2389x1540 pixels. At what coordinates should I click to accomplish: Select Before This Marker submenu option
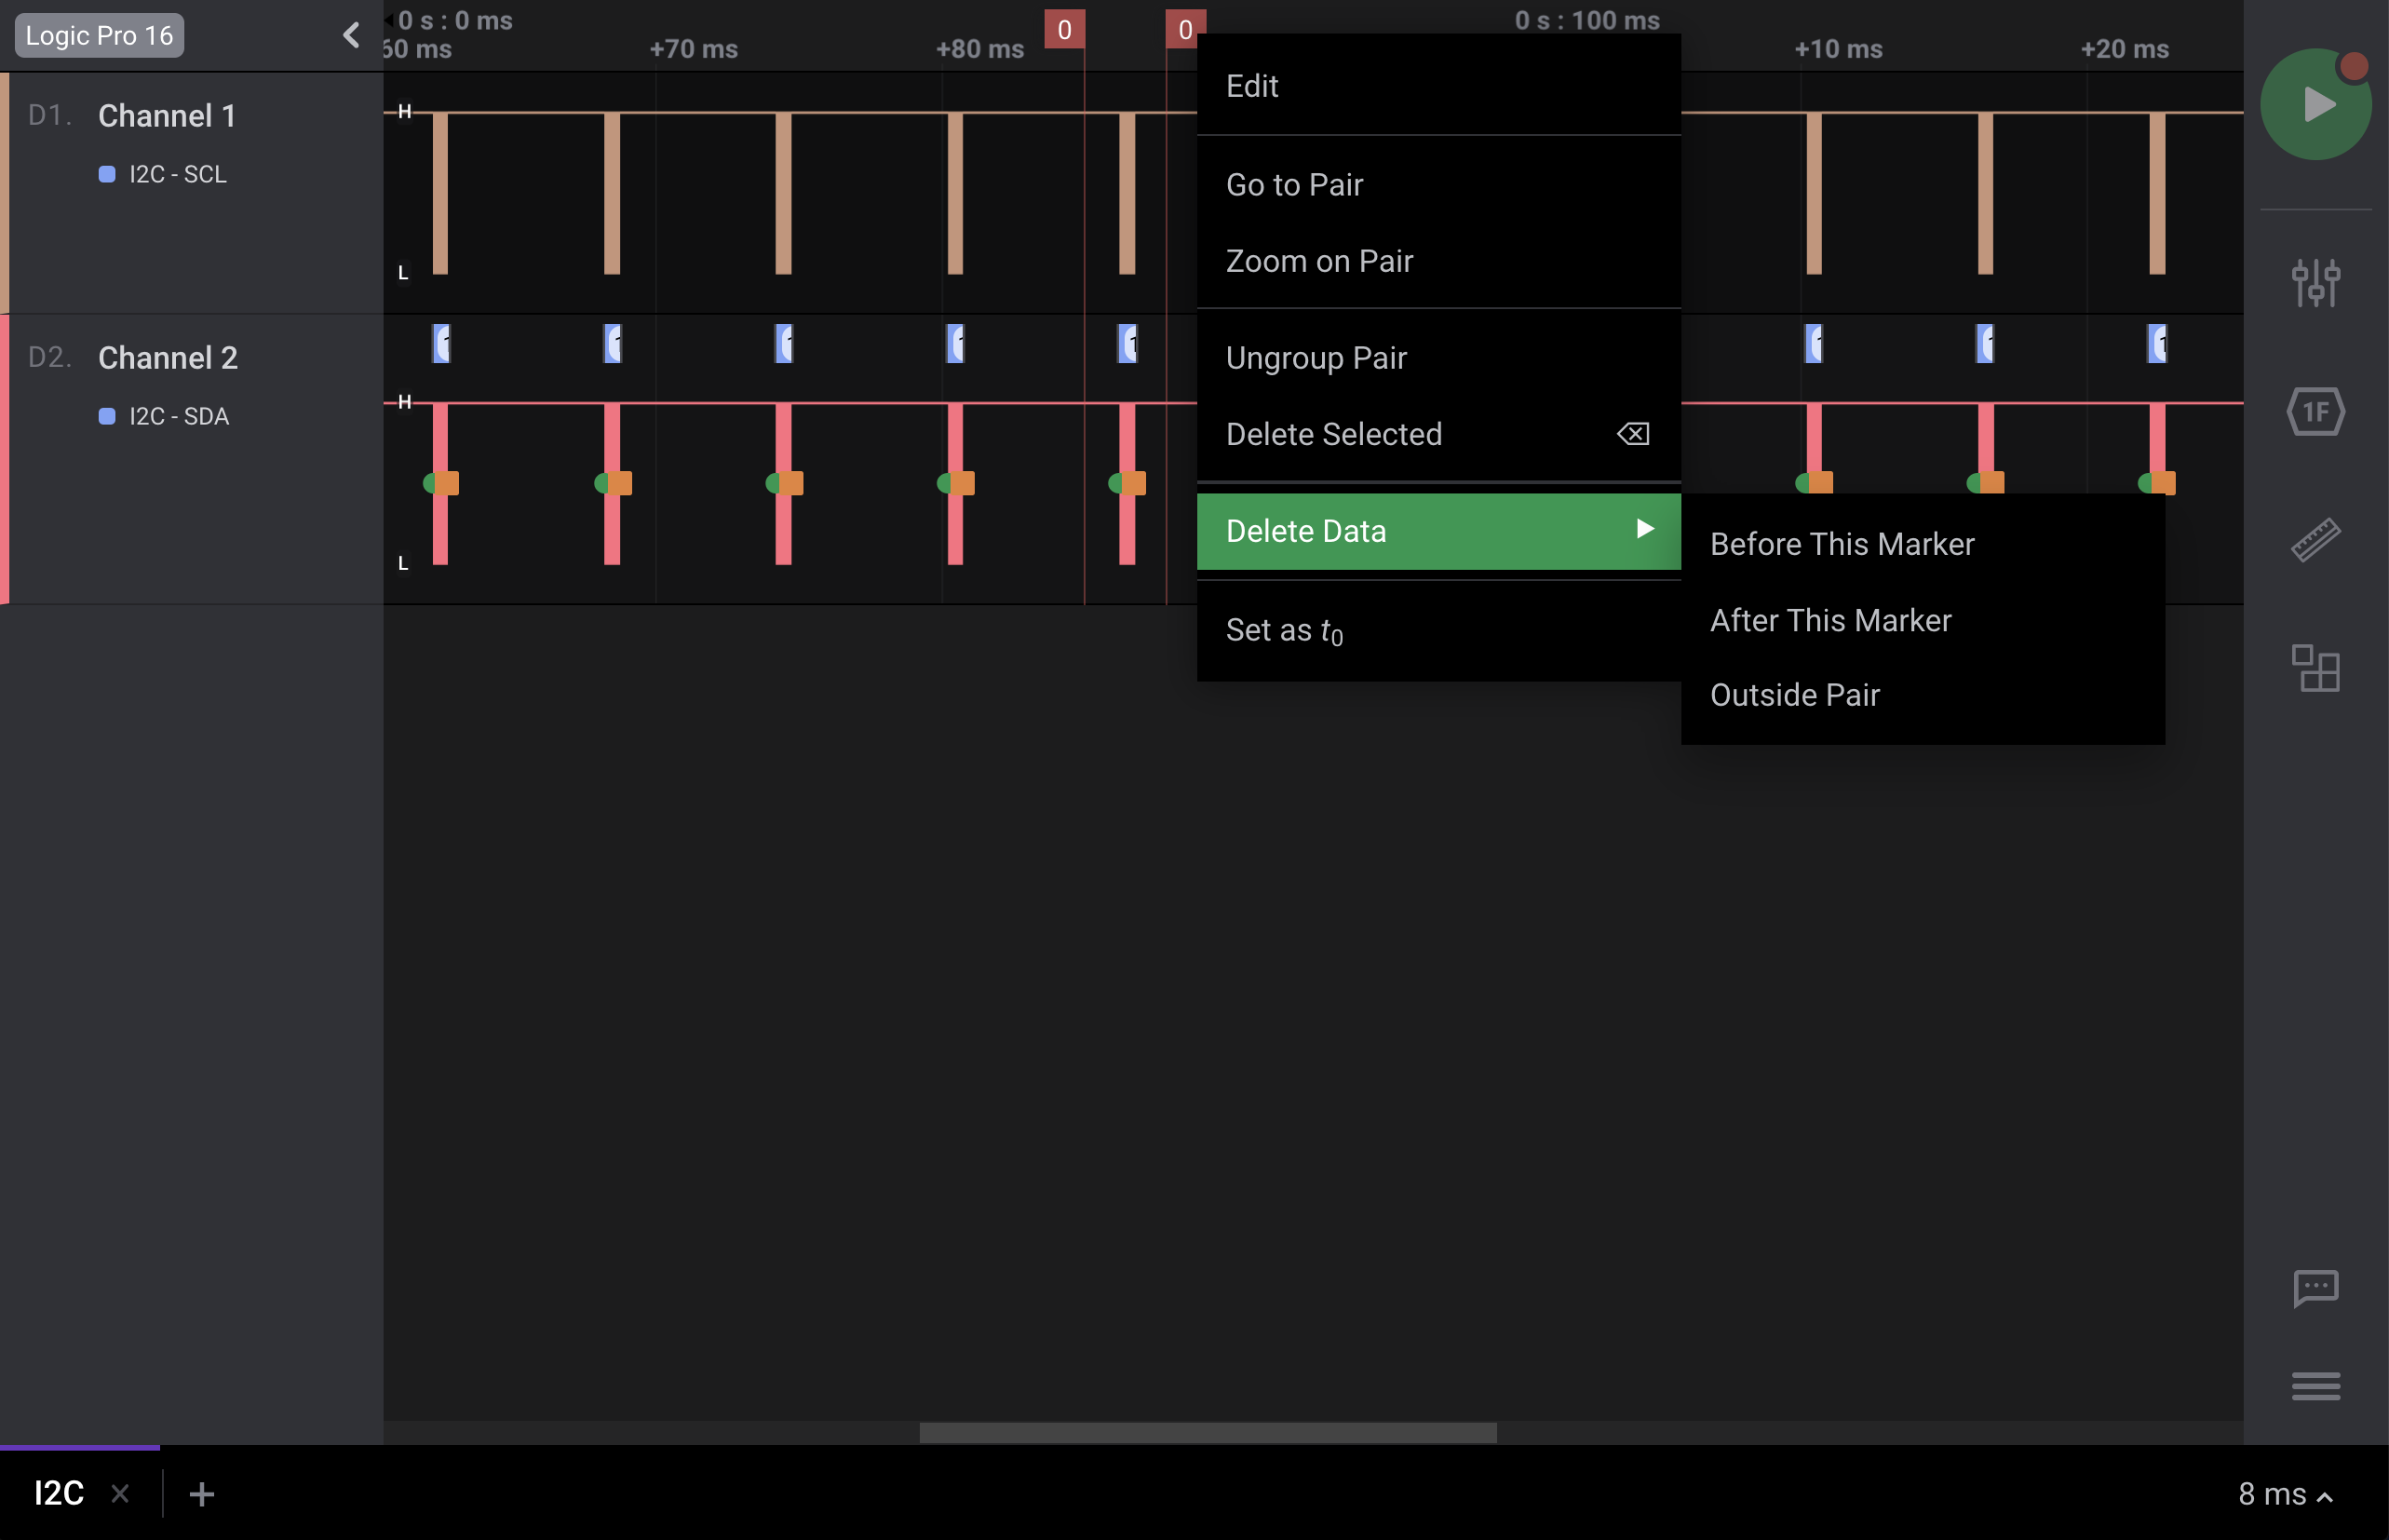tap(1842, 544)
